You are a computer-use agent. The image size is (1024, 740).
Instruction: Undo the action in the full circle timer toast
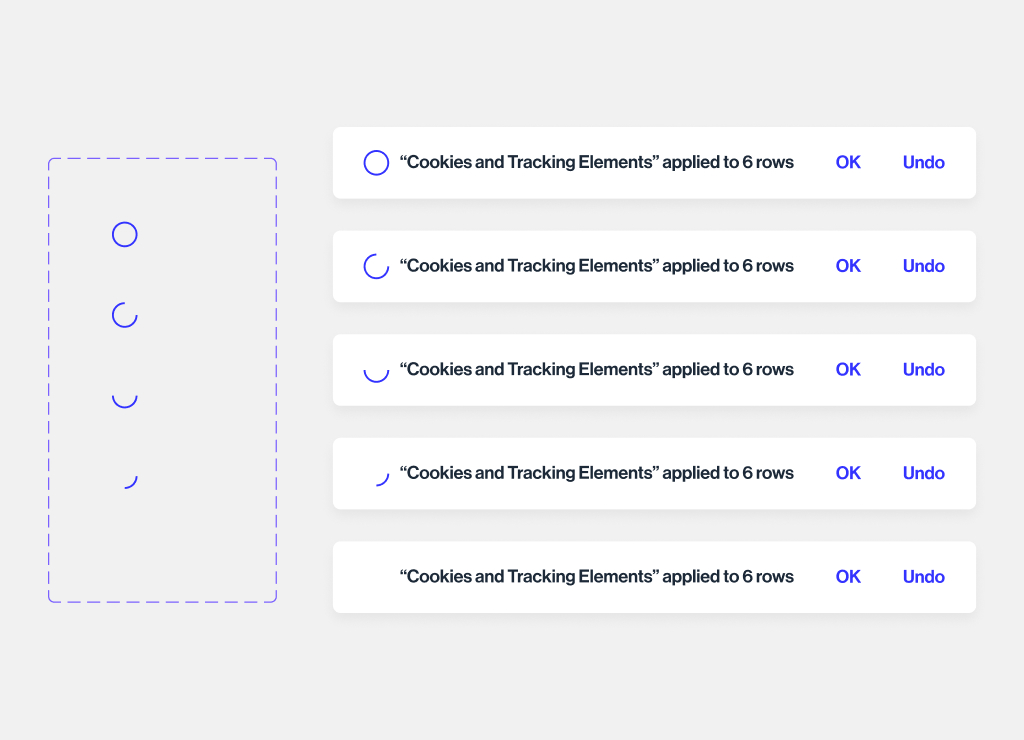(x=923, y=163)
